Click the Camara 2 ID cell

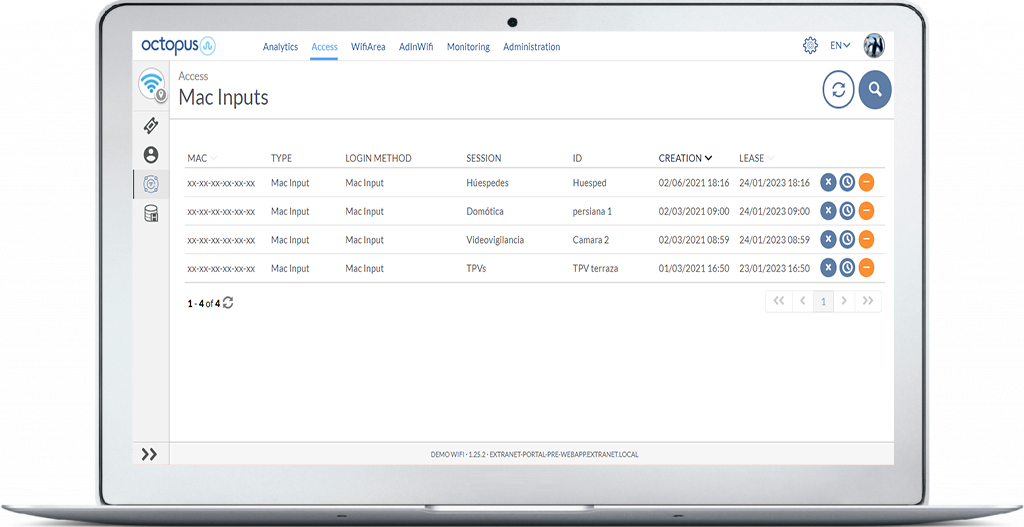[591, 240]
